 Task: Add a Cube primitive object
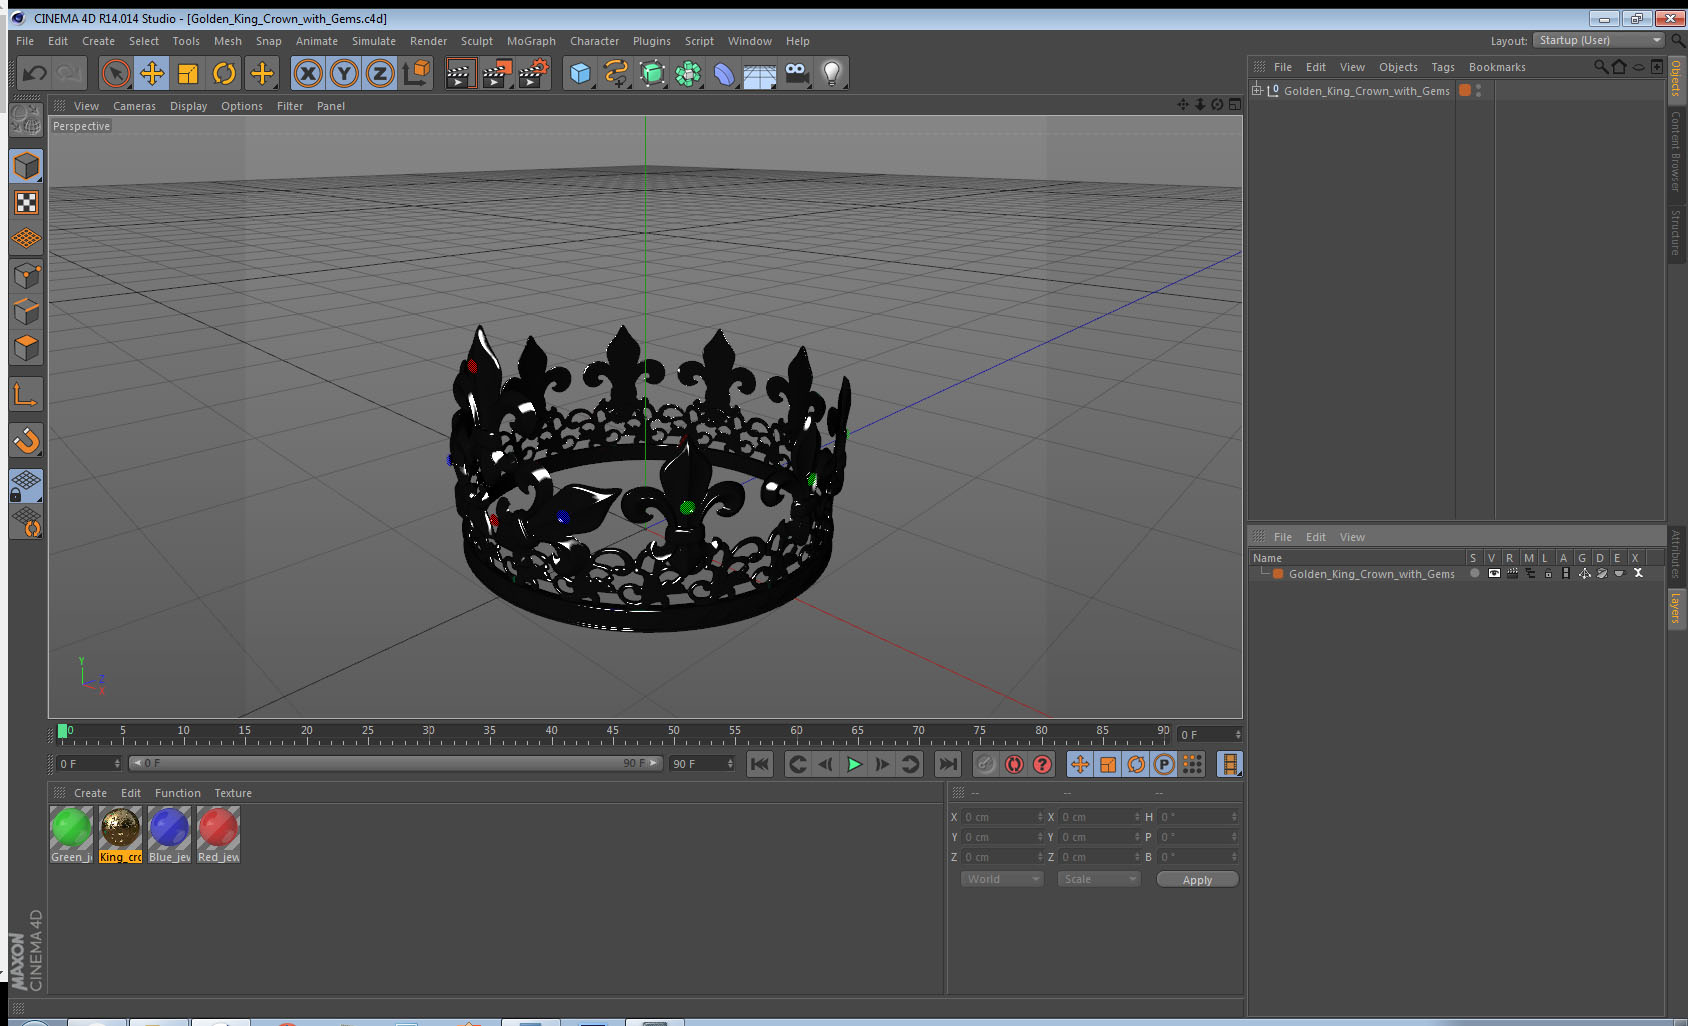click(580, 73)
